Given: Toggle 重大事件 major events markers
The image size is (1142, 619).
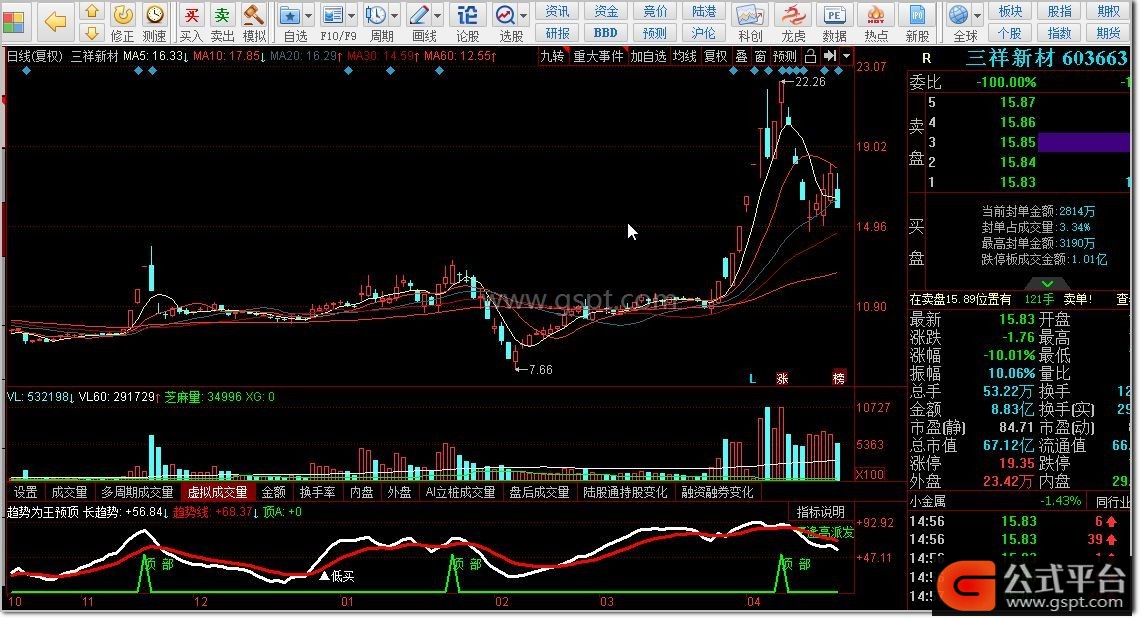Looking at the screenshot, I should [x=599, y=56].
